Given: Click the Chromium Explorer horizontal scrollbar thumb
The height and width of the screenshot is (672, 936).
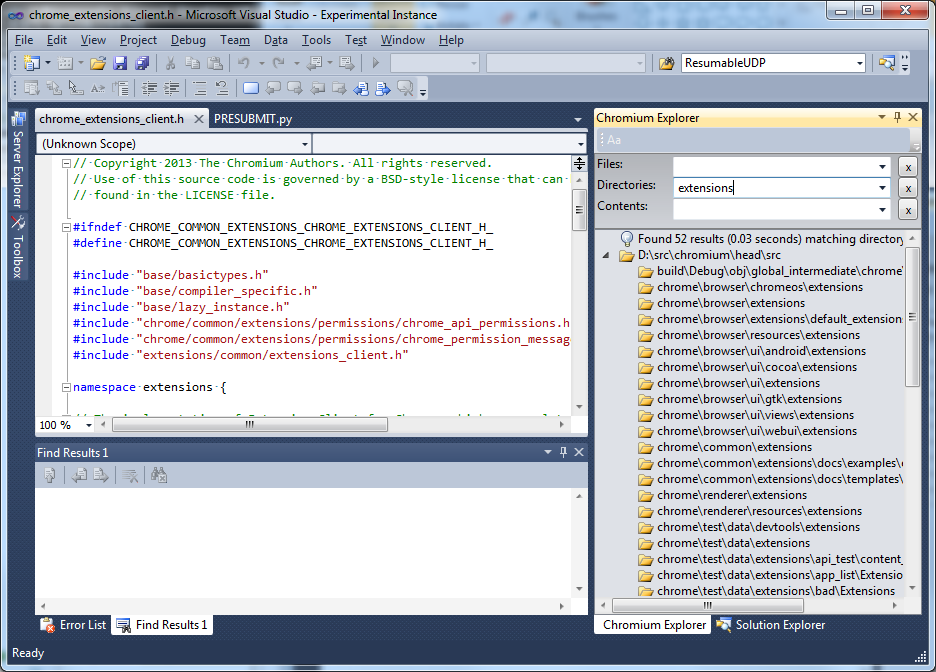Looking at the screenshot, I should click(x=707, y=605).
